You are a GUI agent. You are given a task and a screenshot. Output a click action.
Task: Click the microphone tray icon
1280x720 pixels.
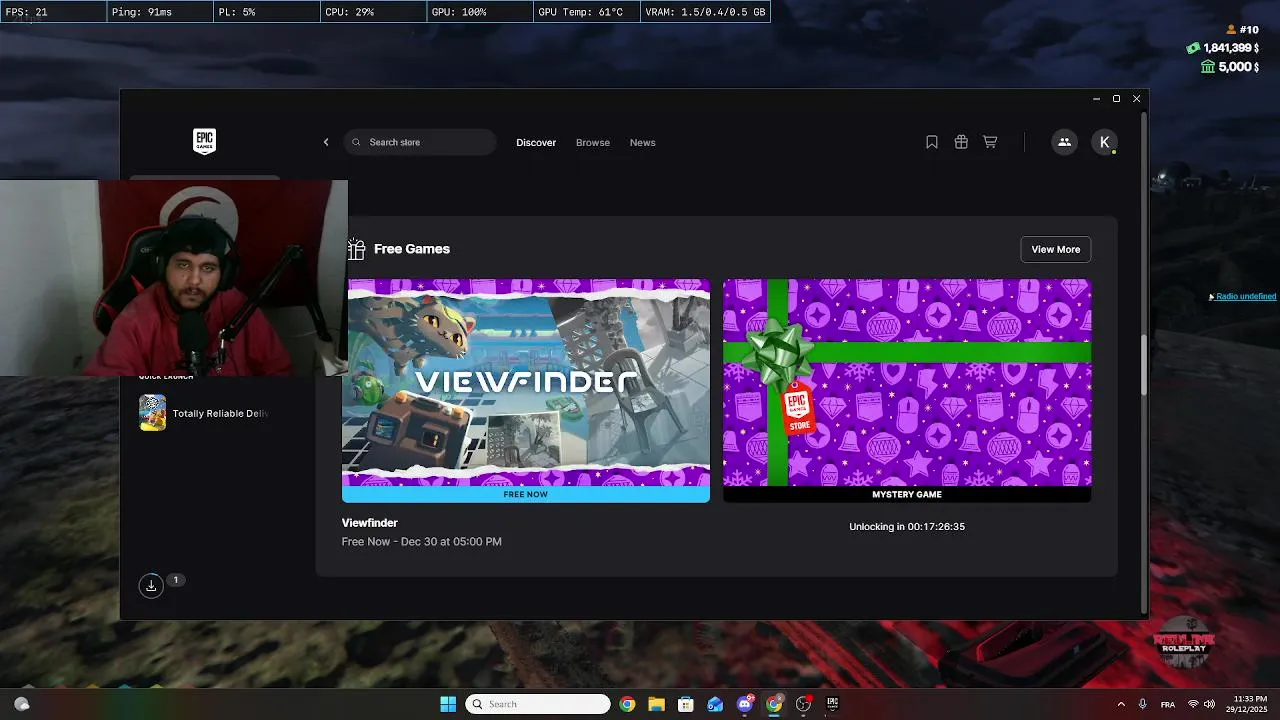coord(1144,704)
